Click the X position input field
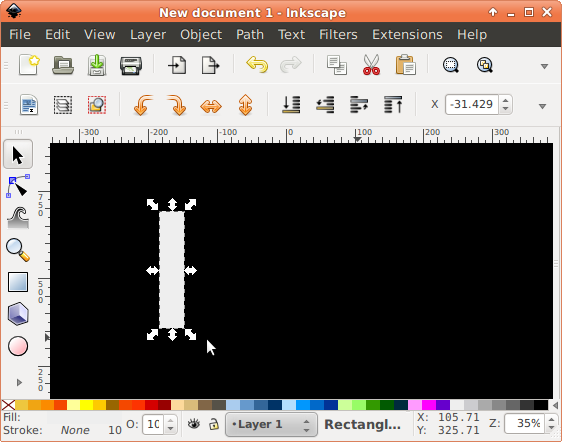562x442 pixels. 471,104
